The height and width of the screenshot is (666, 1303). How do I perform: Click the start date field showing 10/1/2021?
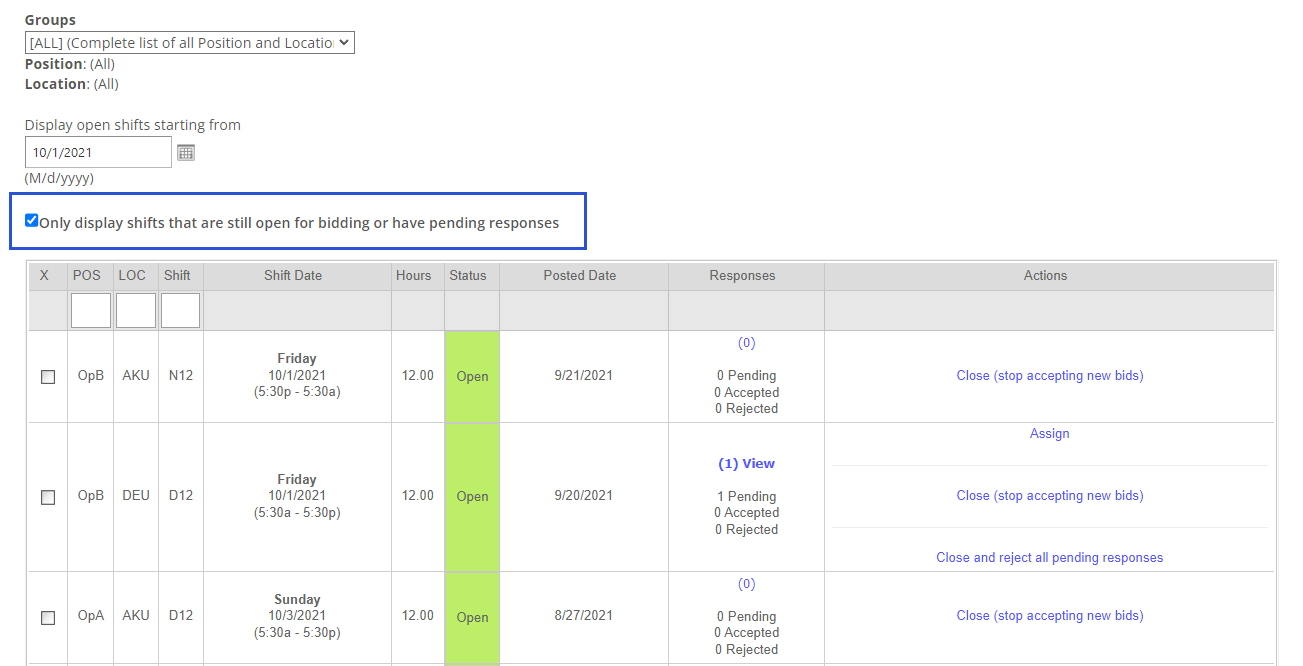[x=97, y=152]
